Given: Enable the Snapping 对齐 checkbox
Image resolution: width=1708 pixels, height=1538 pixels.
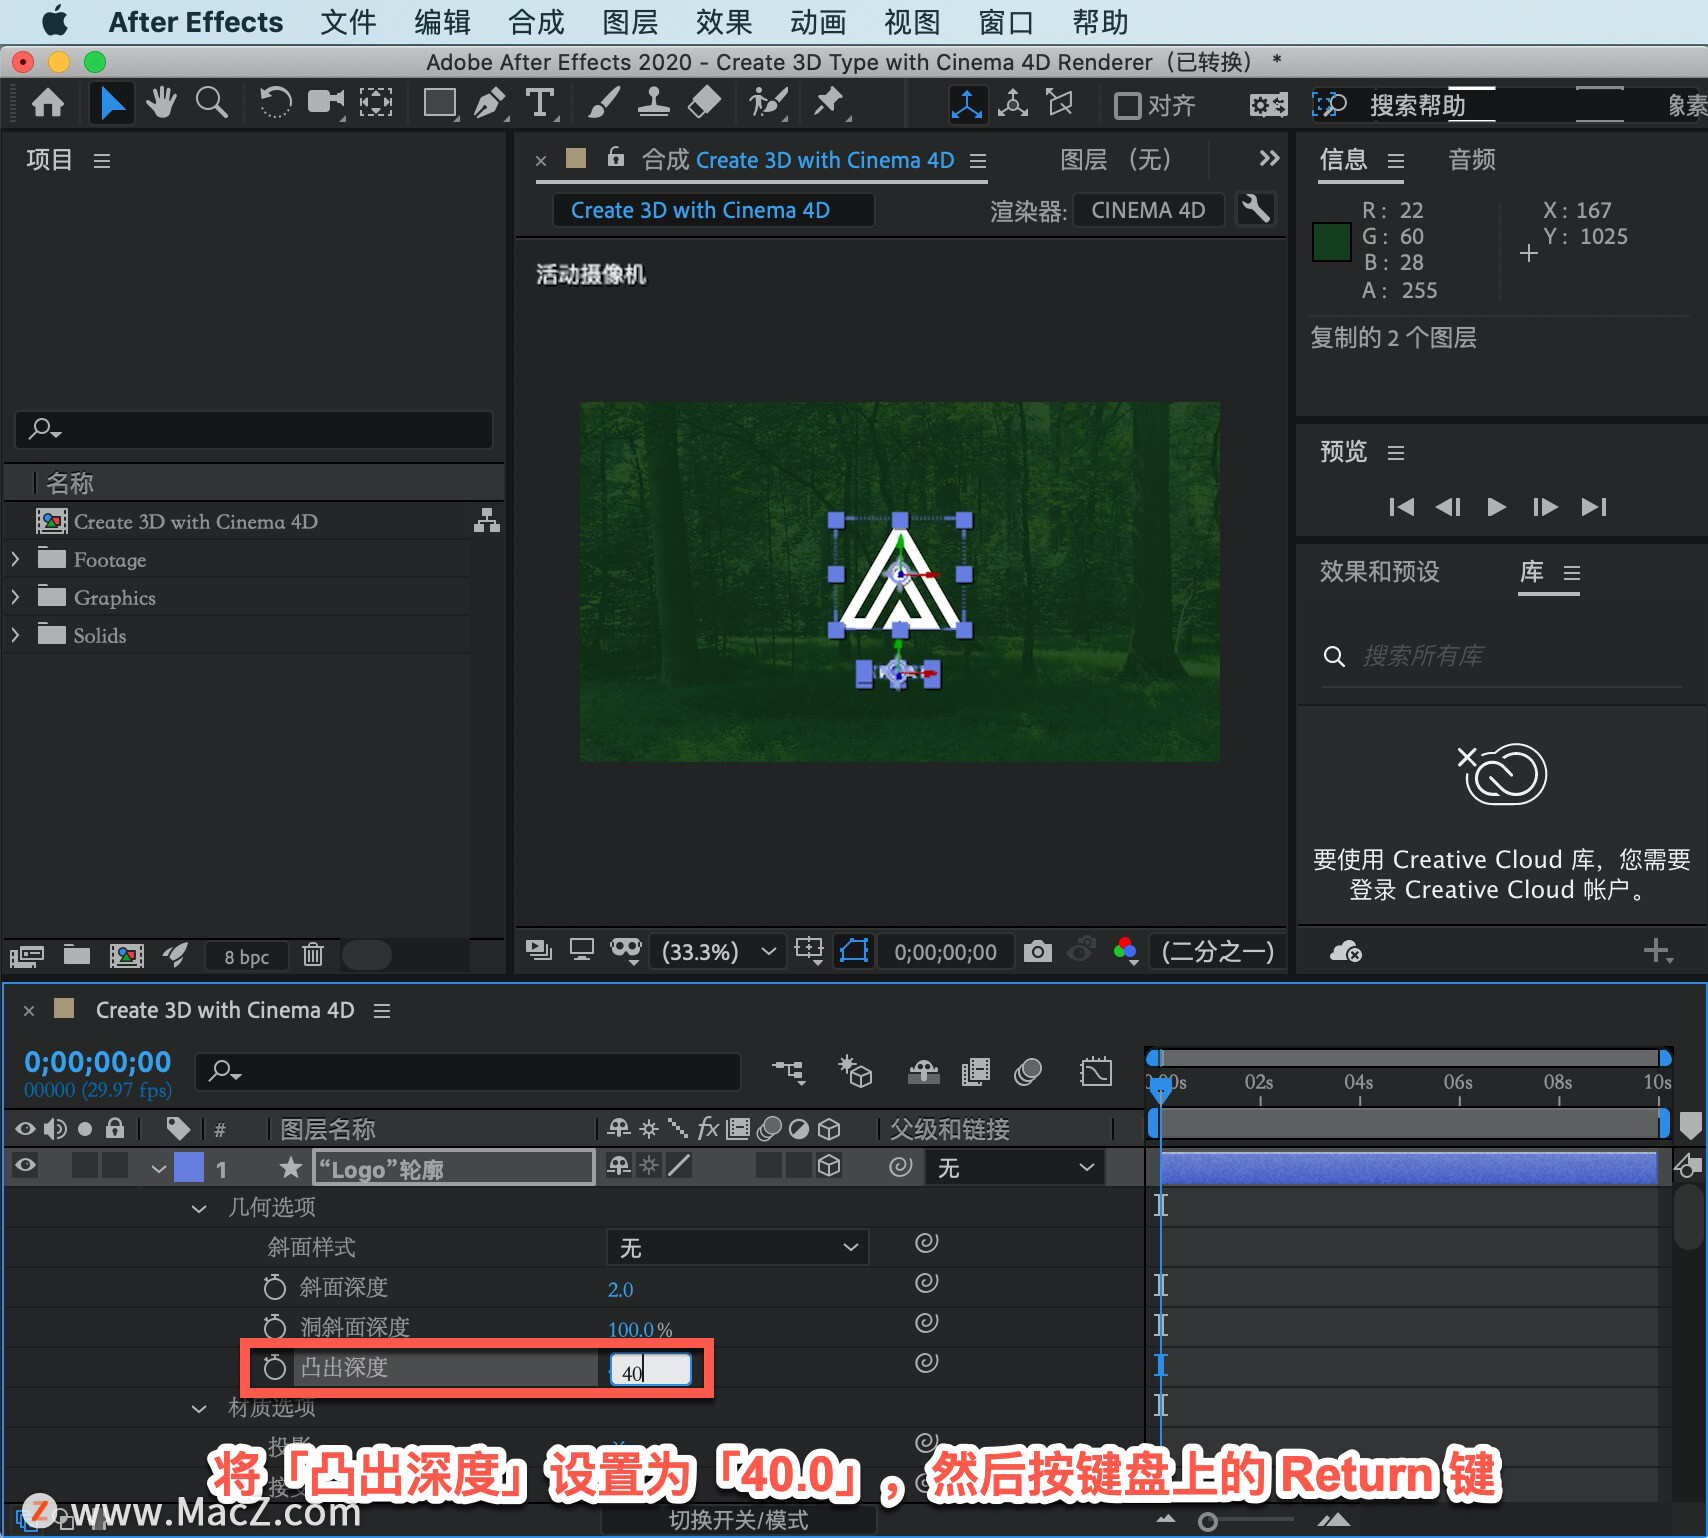Looking at the screenshot, I should pyautogui.click(x=1127, y=105).
